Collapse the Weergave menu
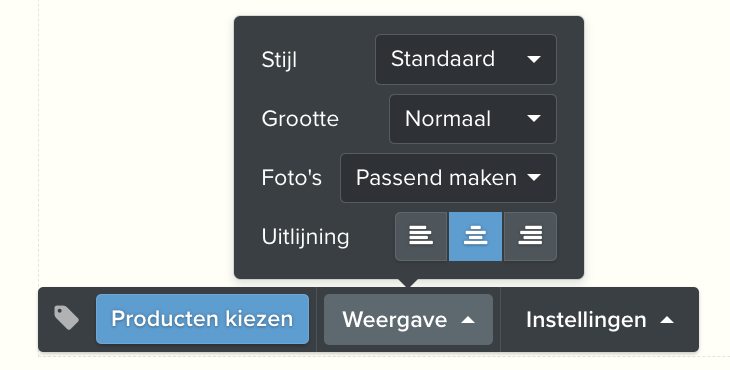The image size is (730, 370). [x=408, y=319]
